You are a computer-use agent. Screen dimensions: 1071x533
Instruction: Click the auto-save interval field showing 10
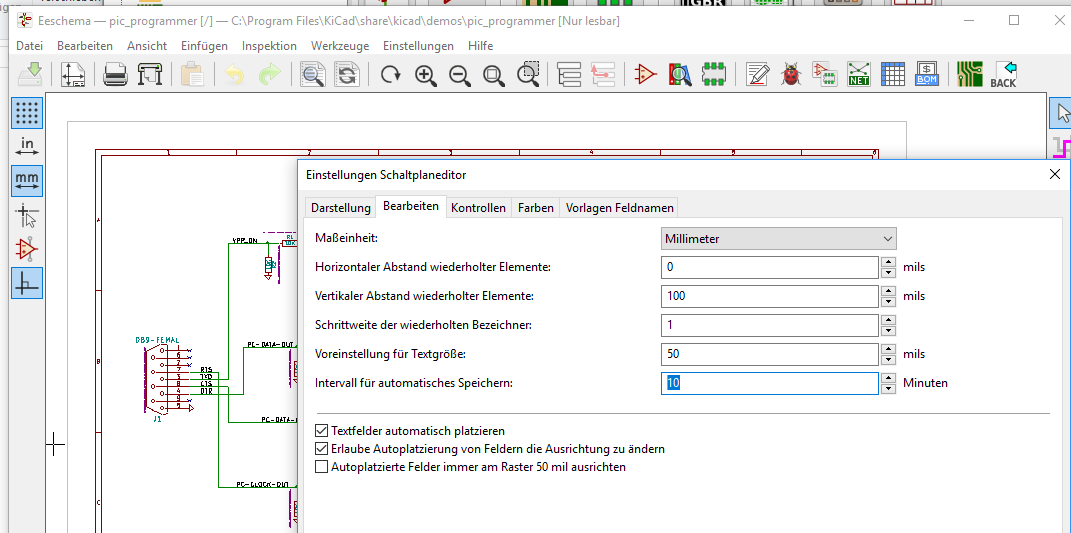[x=770, y=383]
